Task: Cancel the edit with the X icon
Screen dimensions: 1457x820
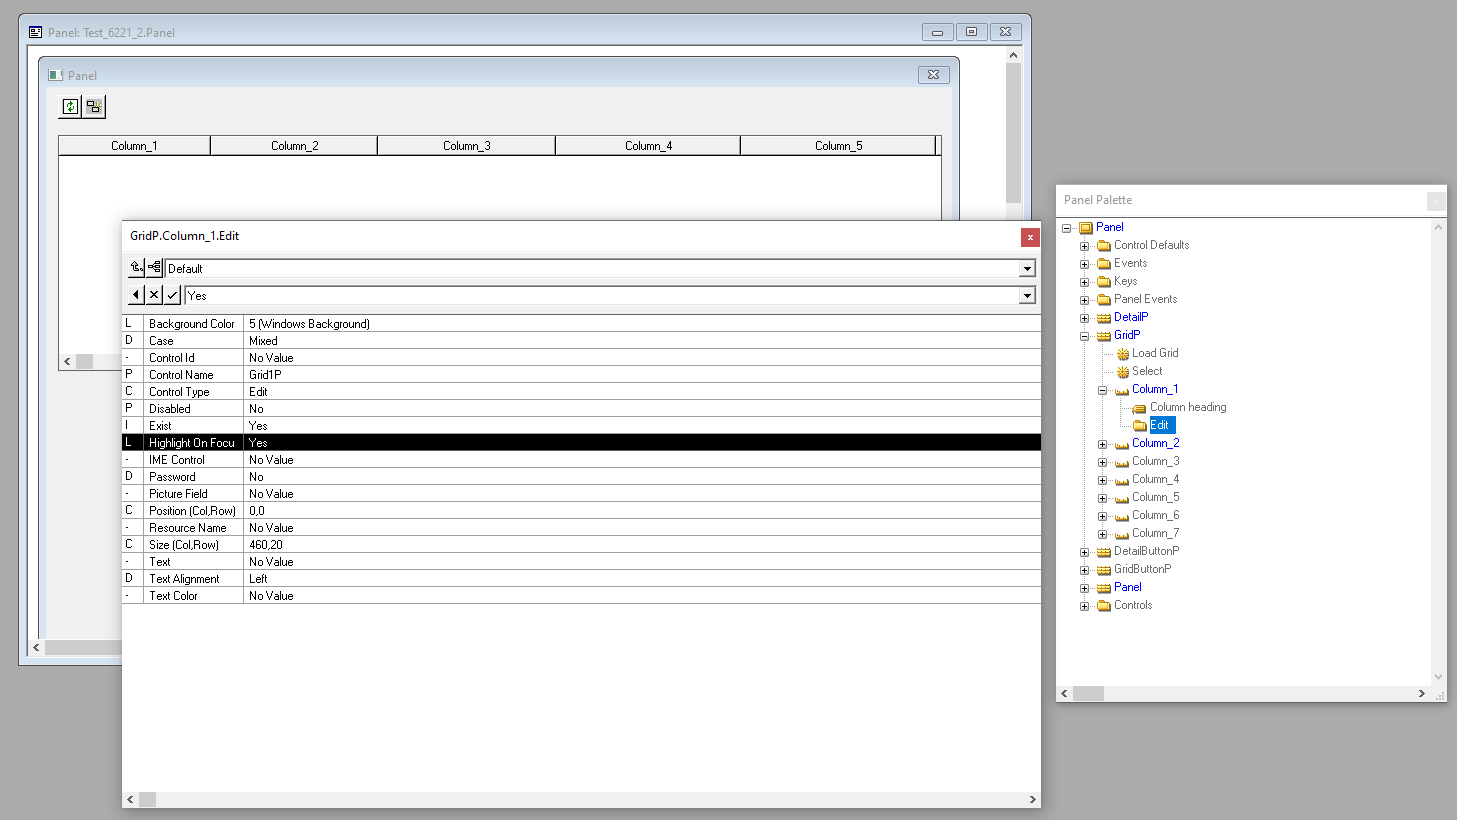Action: coord(154,295)
